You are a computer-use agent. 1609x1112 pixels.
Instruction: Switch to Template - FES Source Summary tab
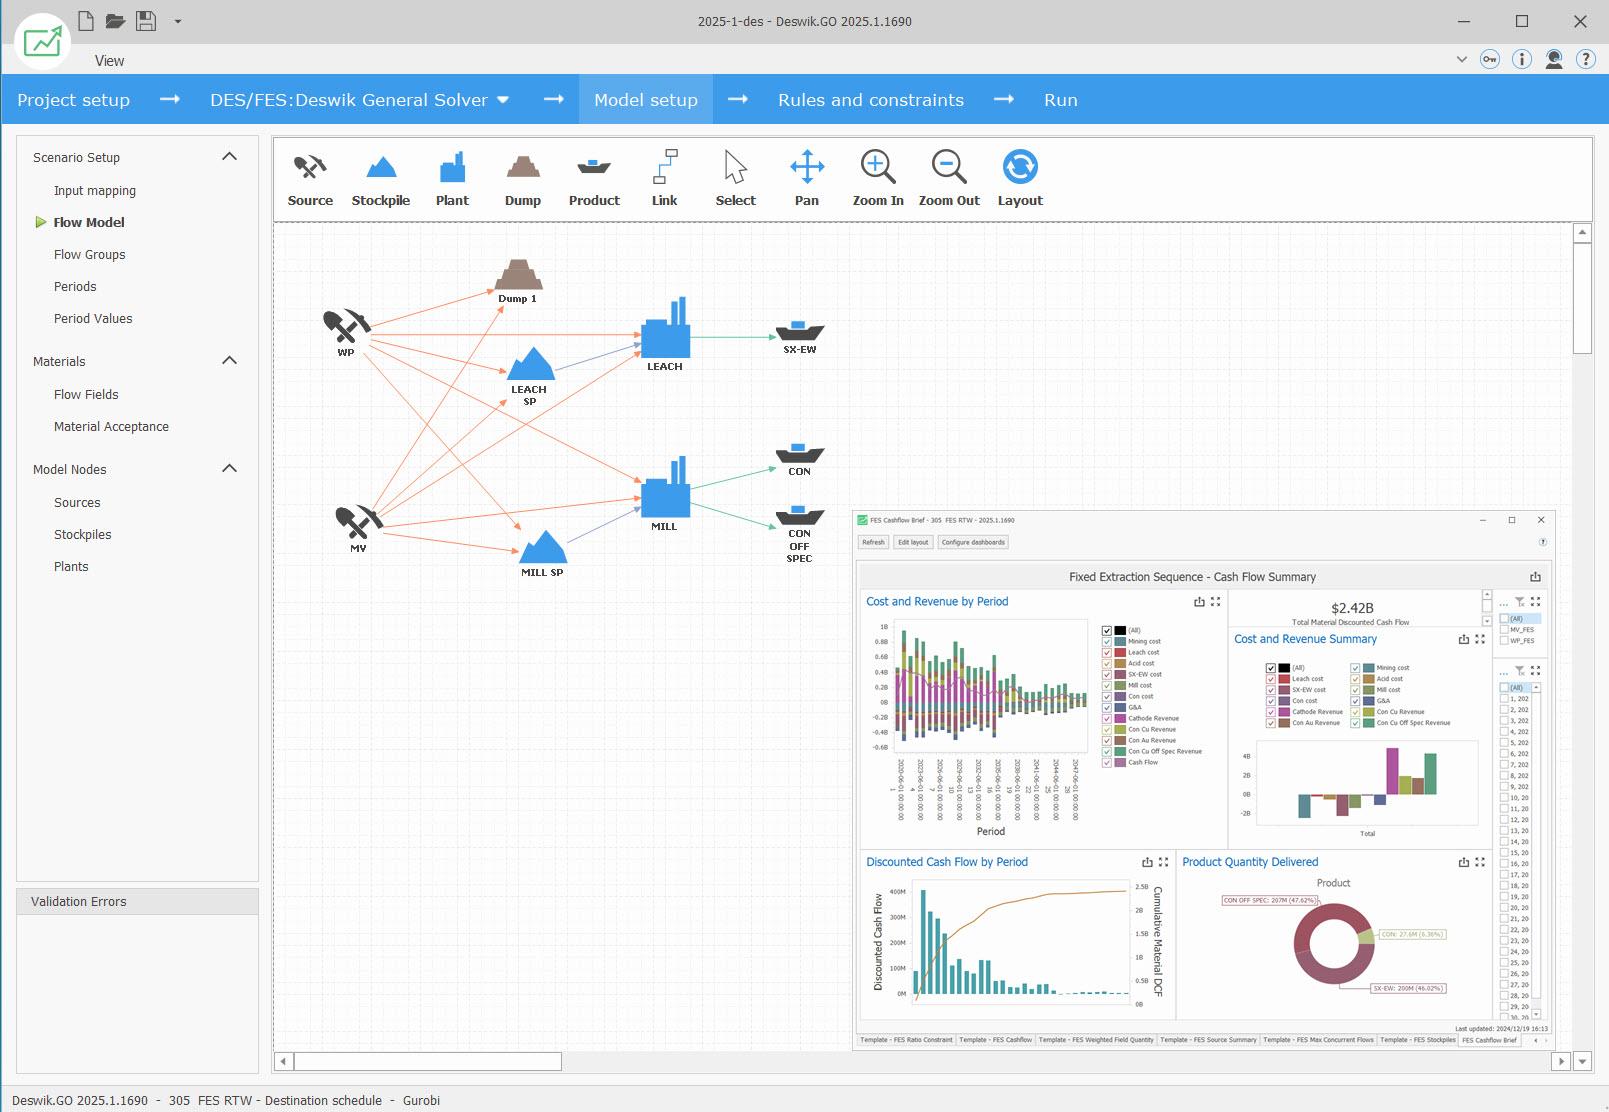click(x=1208, y=1040)
